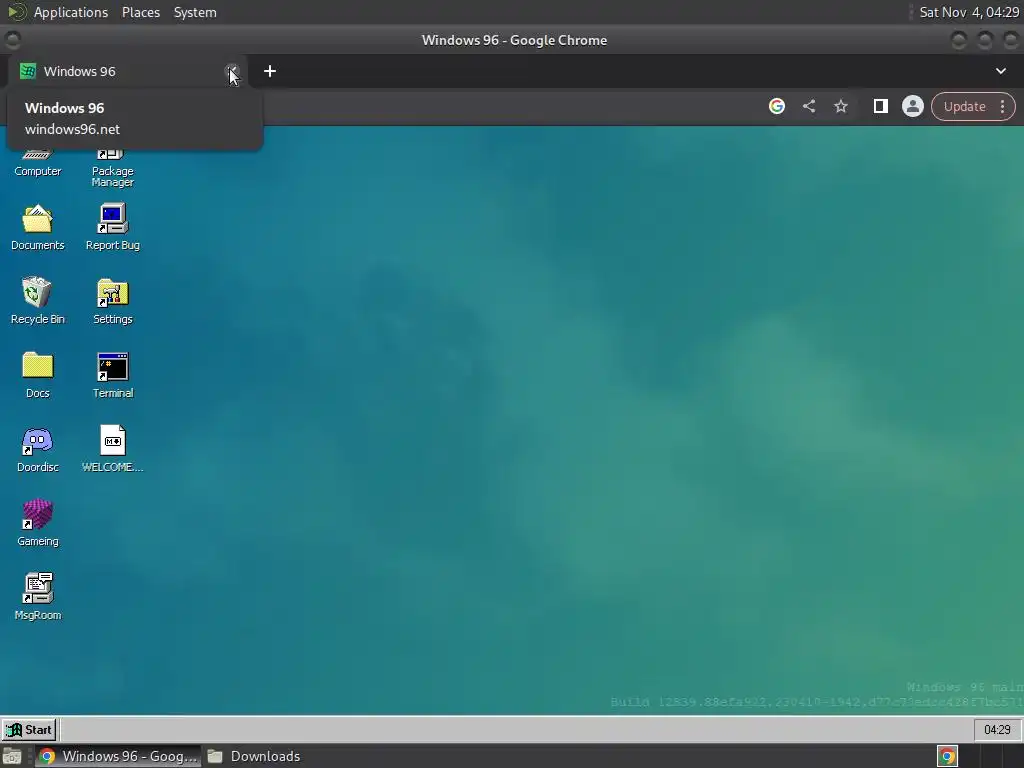Open the MsgRoom shortcut
Image resolution: width=1024 pixels, height=768 pixels.
37,597
